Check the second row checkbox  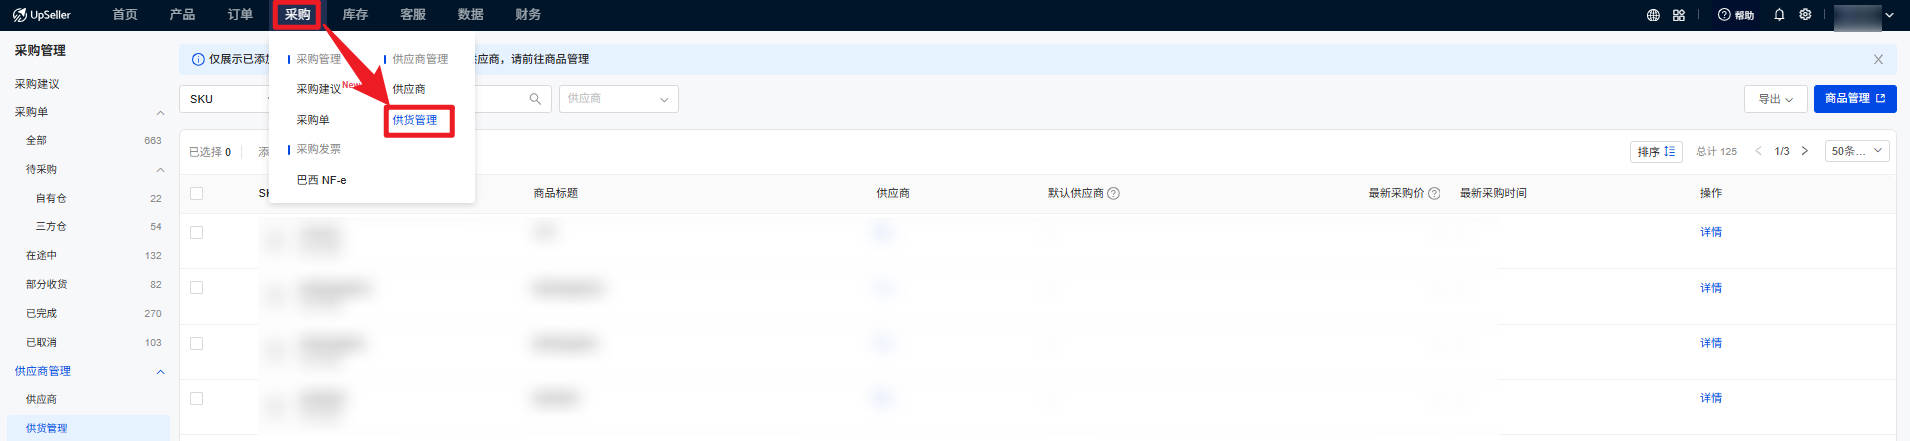click(x=196, y=288)
